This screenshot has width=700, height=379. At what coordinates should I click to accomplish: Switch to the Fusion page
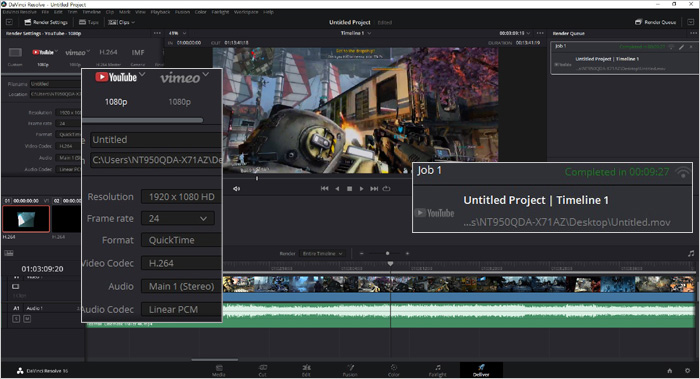(x=350, y=370)
